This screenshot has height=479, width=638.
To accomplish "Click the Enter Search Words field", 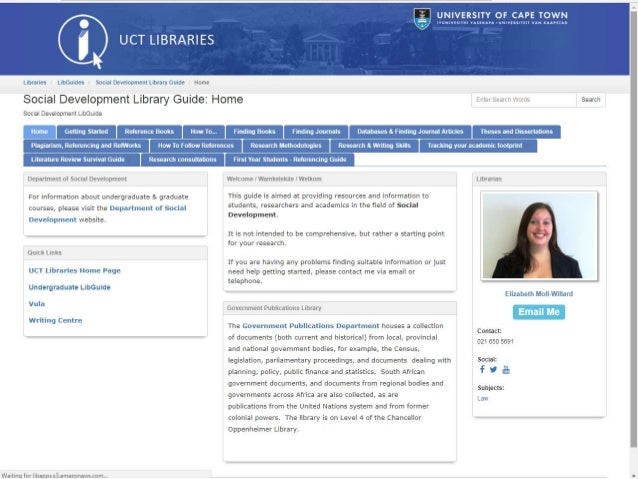I will coord(523,100).
